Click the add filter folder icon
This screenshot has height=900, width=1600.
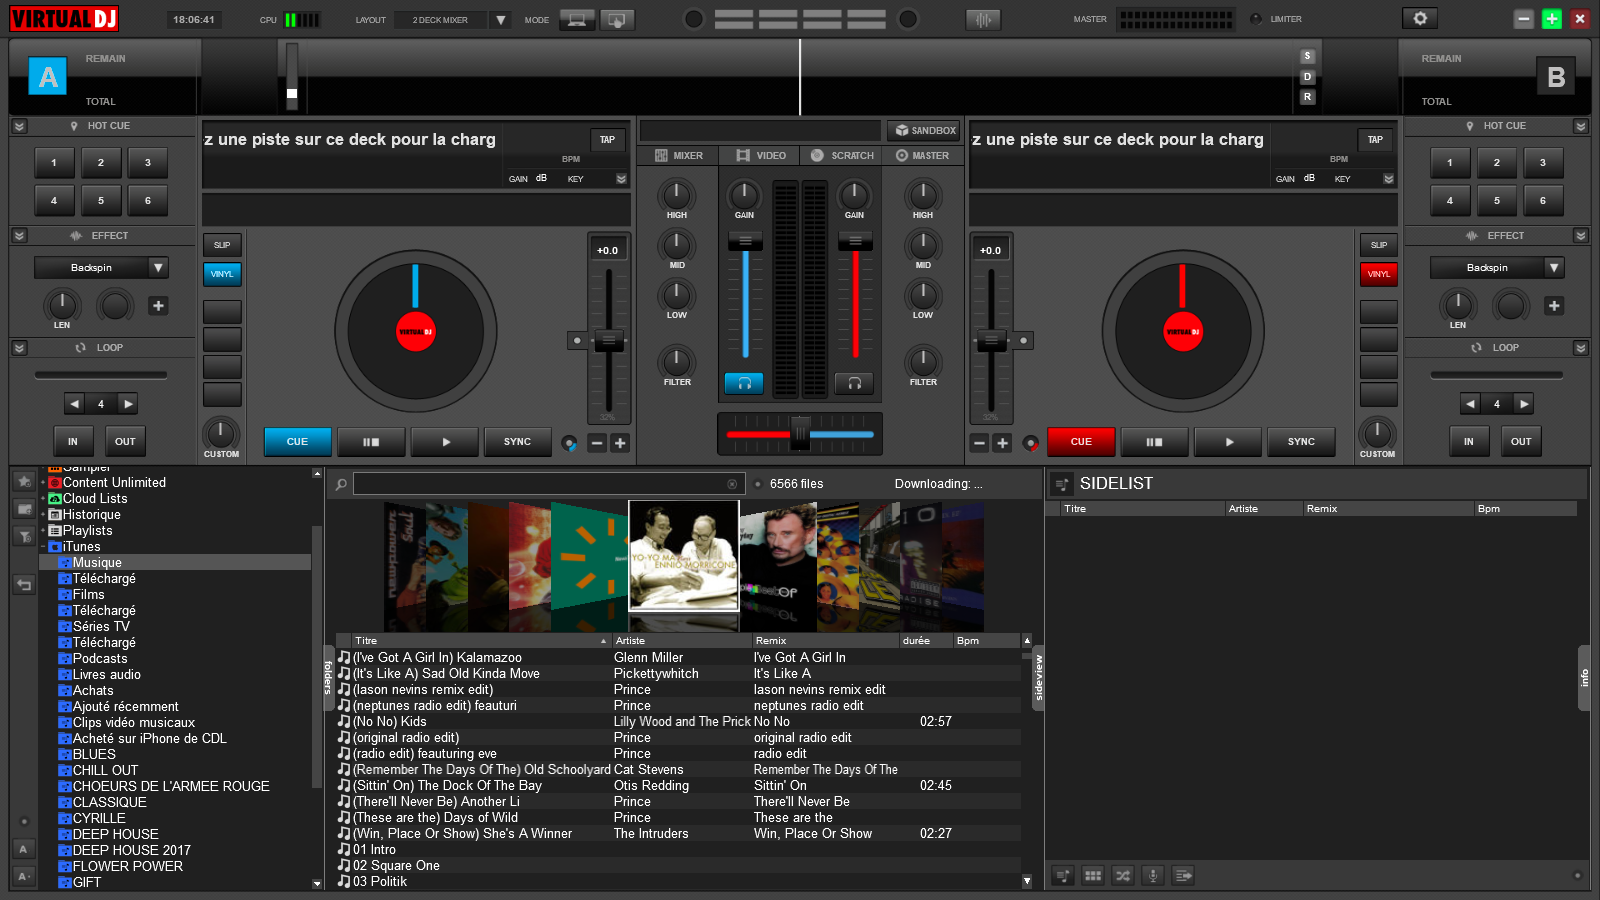coord(24,537)
